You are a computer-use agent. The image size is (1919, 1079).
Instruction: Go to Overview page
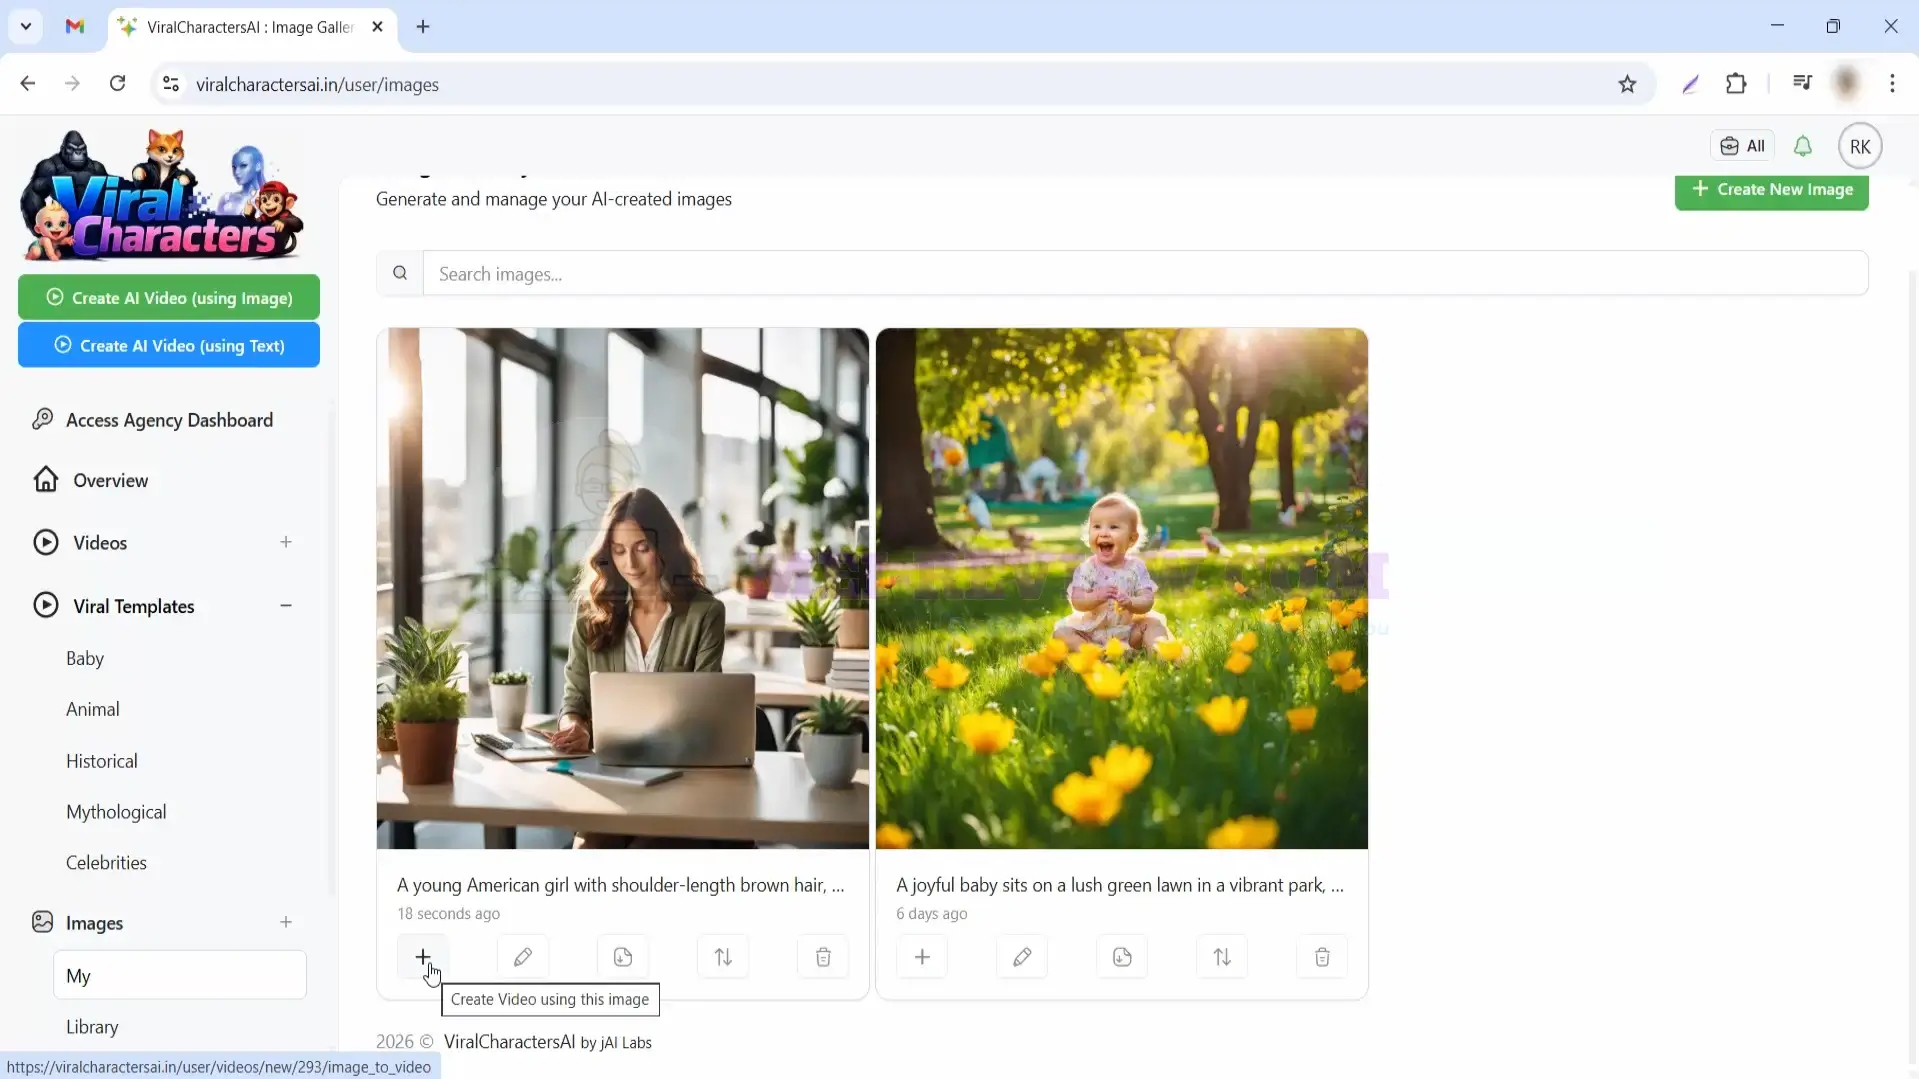point(91,480)
